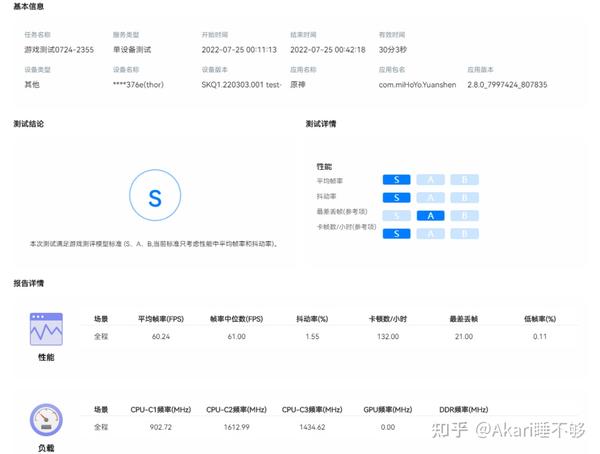The image size is (600, 454).
Task: Click the 帧率中位数(FPS) column header
Action: pos(236,319)
